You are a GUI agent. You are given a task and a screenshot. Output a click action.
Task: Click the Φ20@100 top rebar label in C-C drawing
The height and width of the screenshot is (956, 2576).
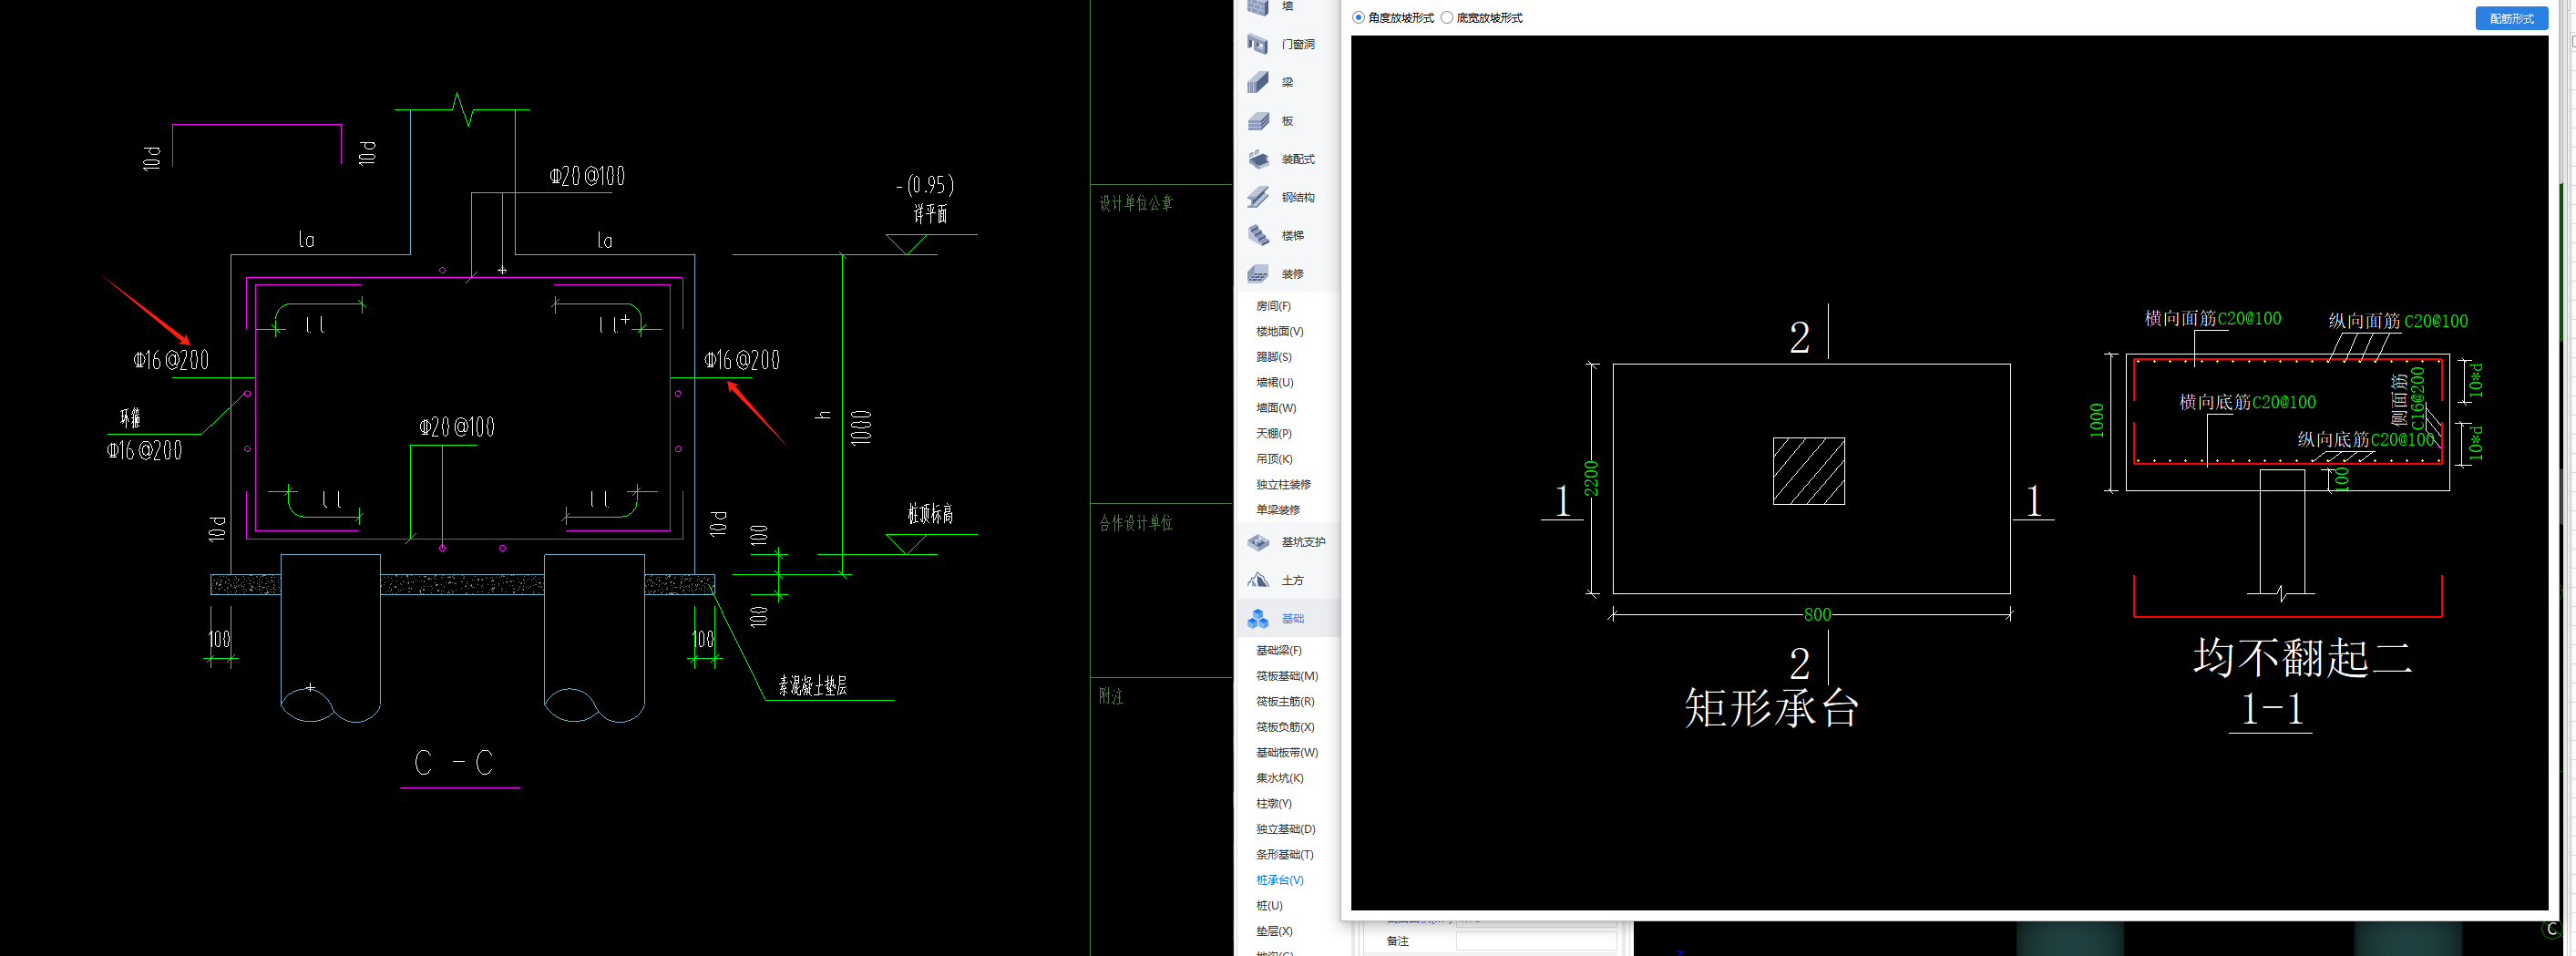coord(587,176)
